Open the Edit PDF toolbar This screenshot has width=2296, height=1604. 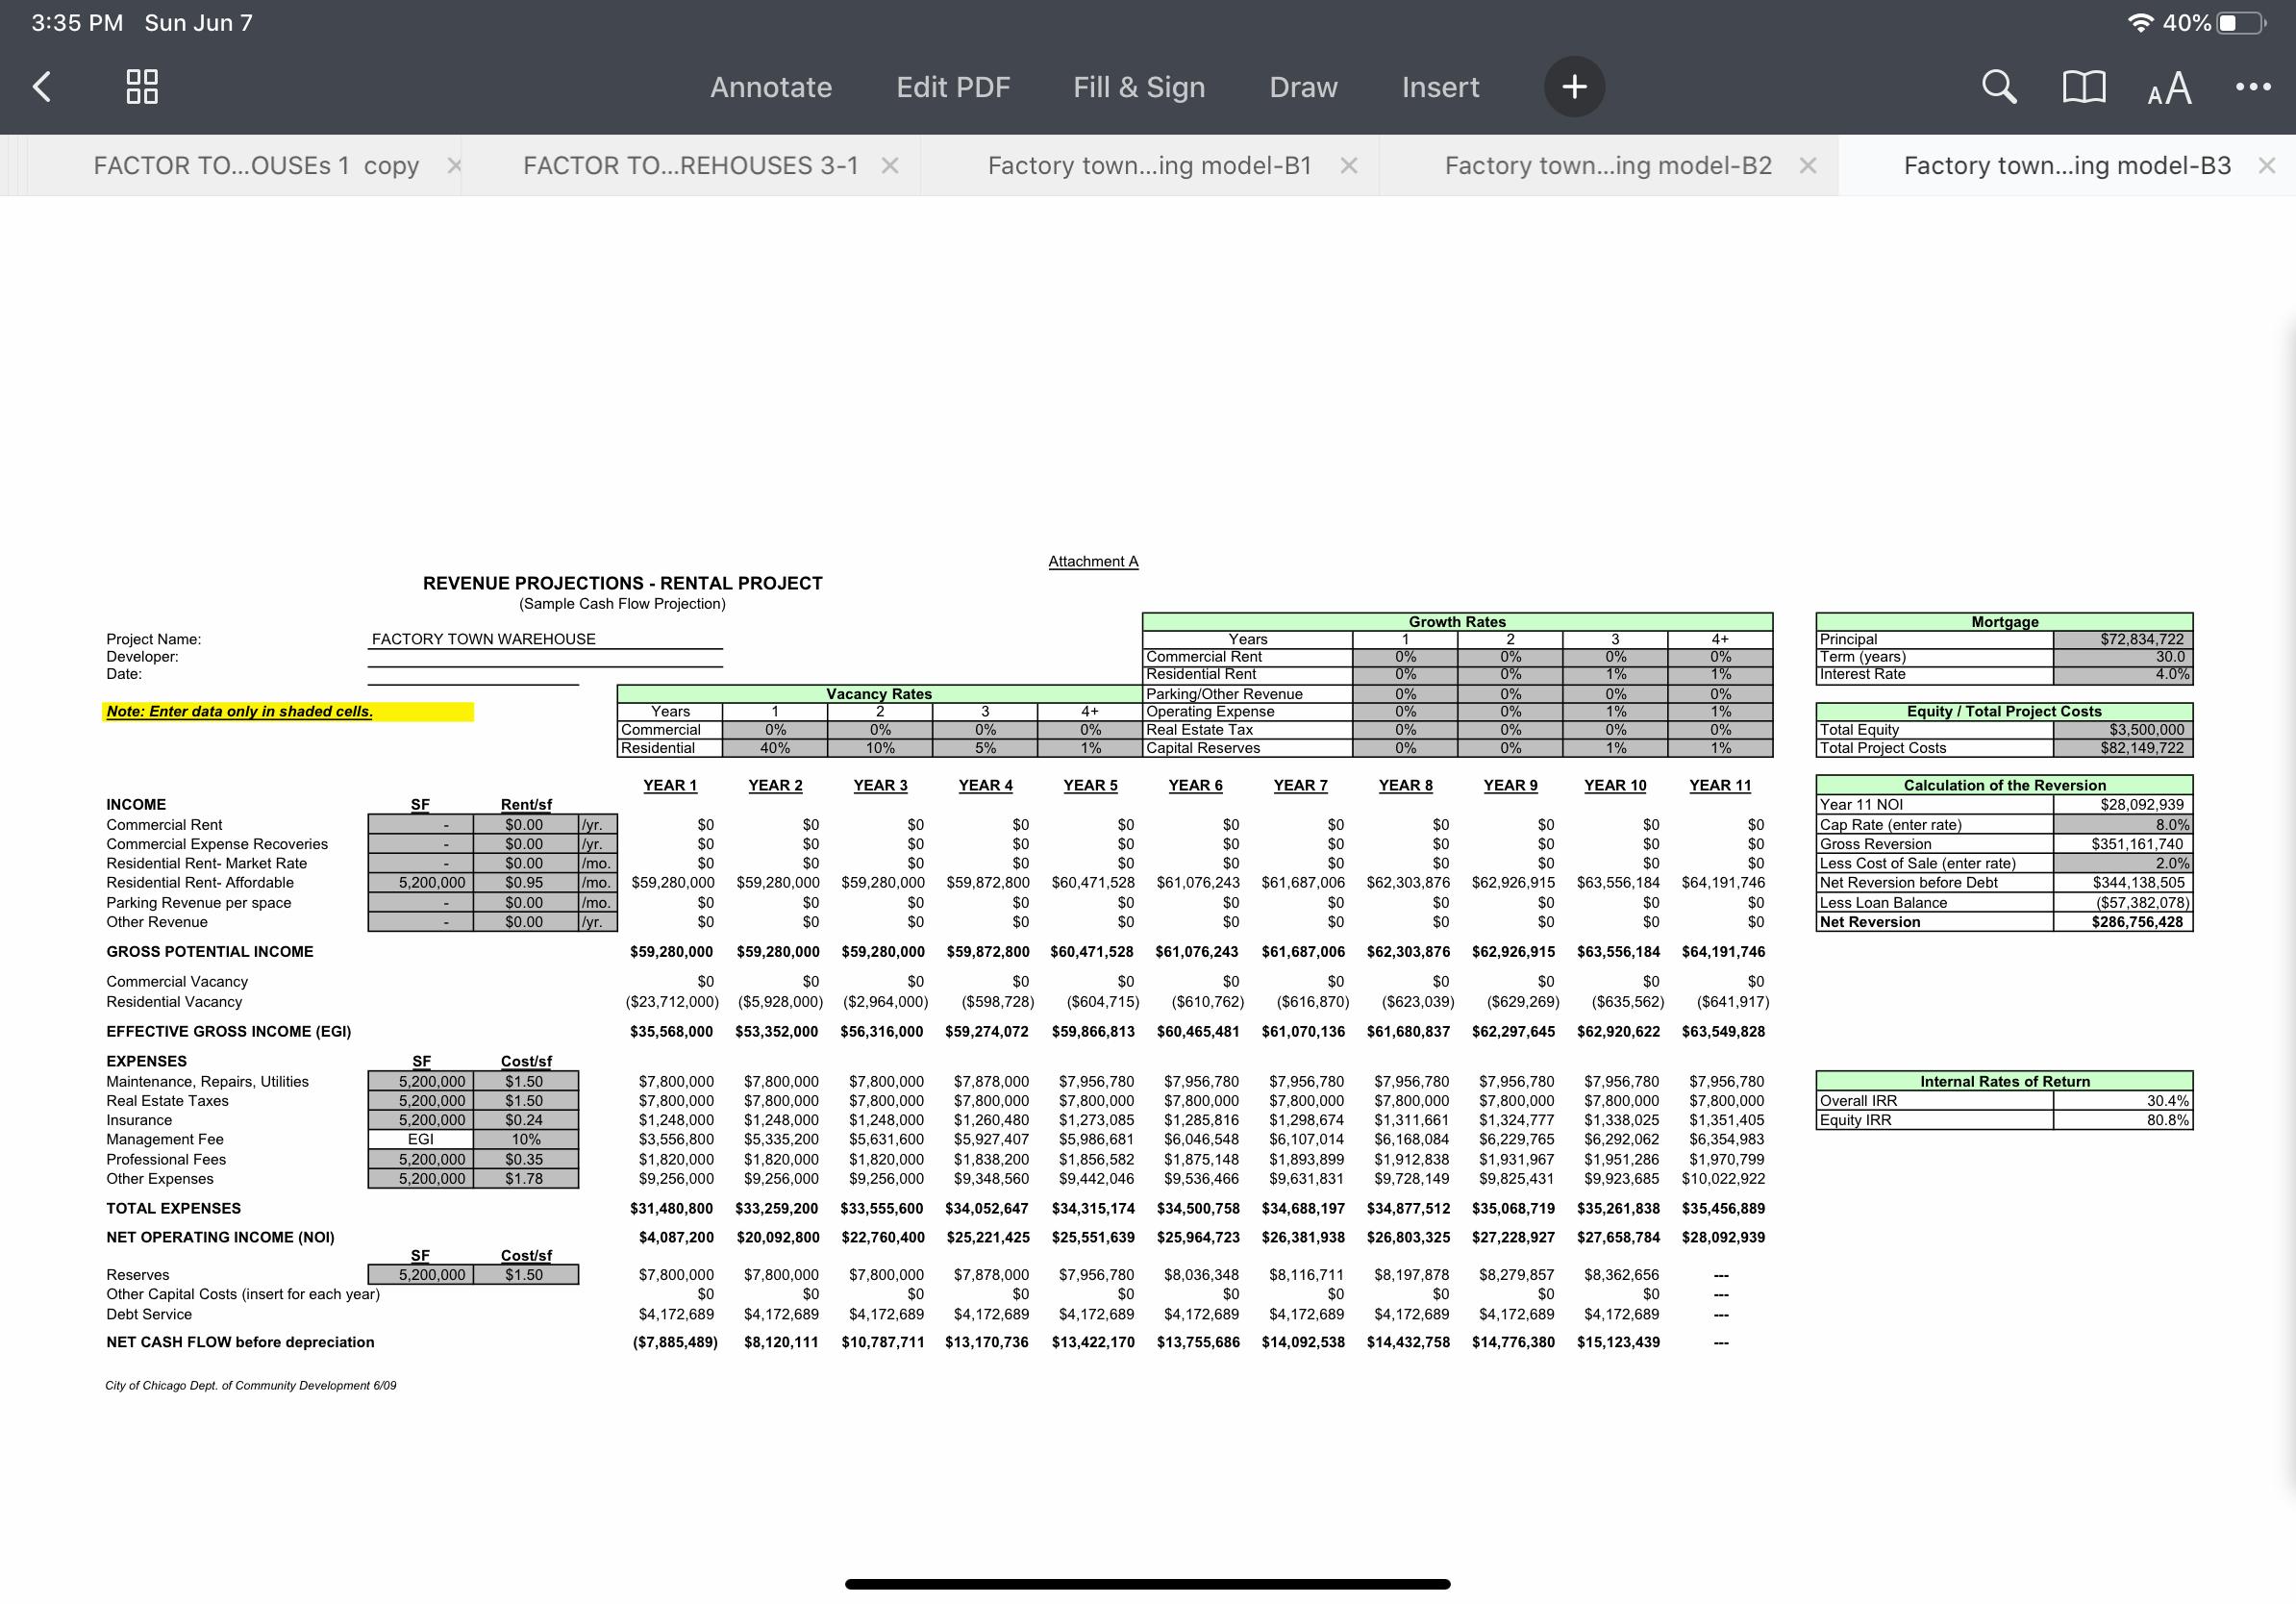pos(952,87)
